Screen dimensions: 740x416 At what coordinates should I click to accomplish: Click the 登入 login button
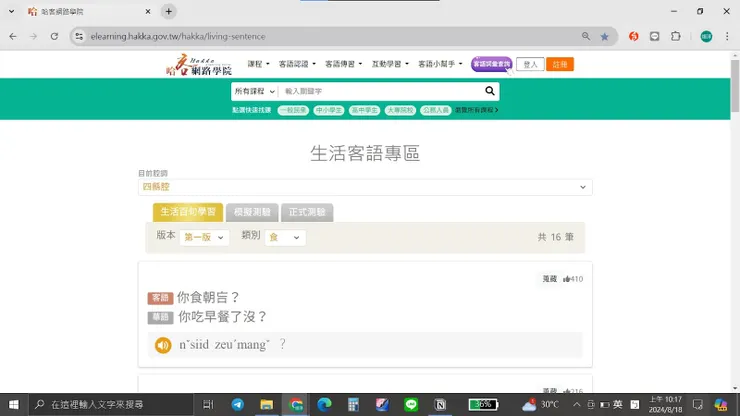click(x=530, y=64)
